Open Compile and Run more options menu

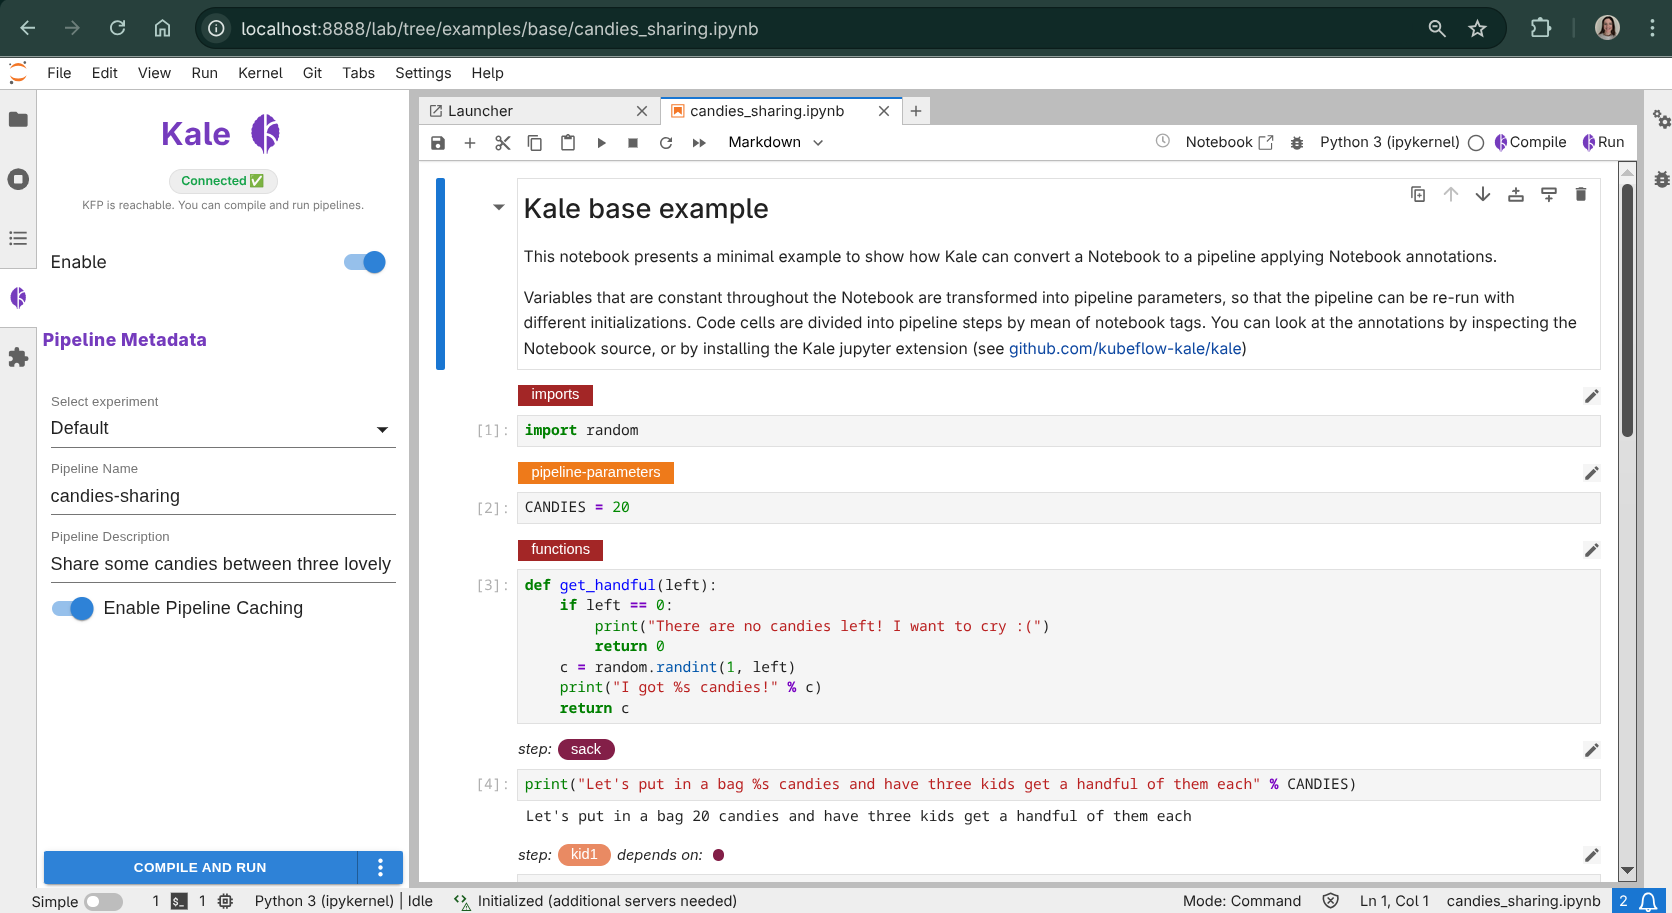[380, 868]
